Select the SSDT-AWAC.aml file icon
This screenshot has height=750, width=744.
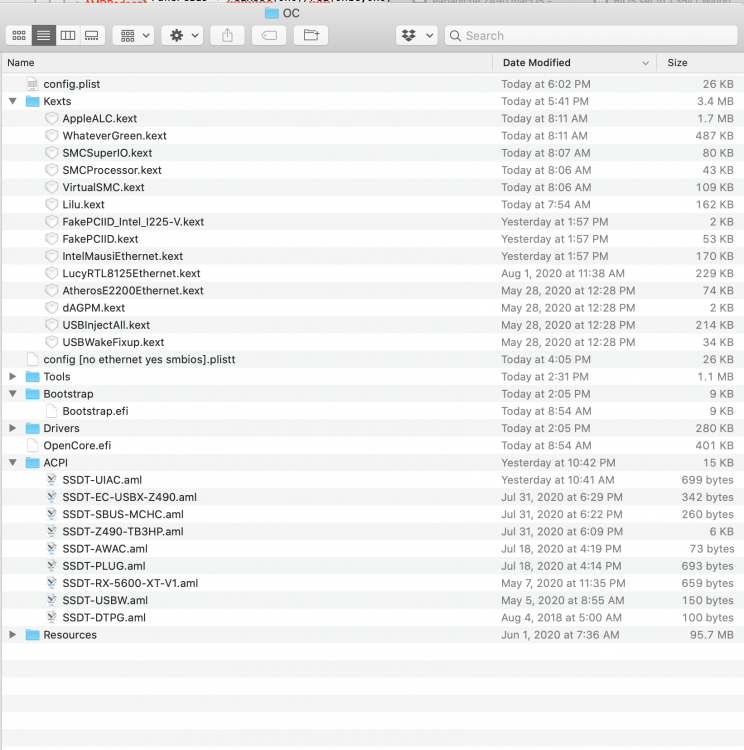click(x=52, y=549)
